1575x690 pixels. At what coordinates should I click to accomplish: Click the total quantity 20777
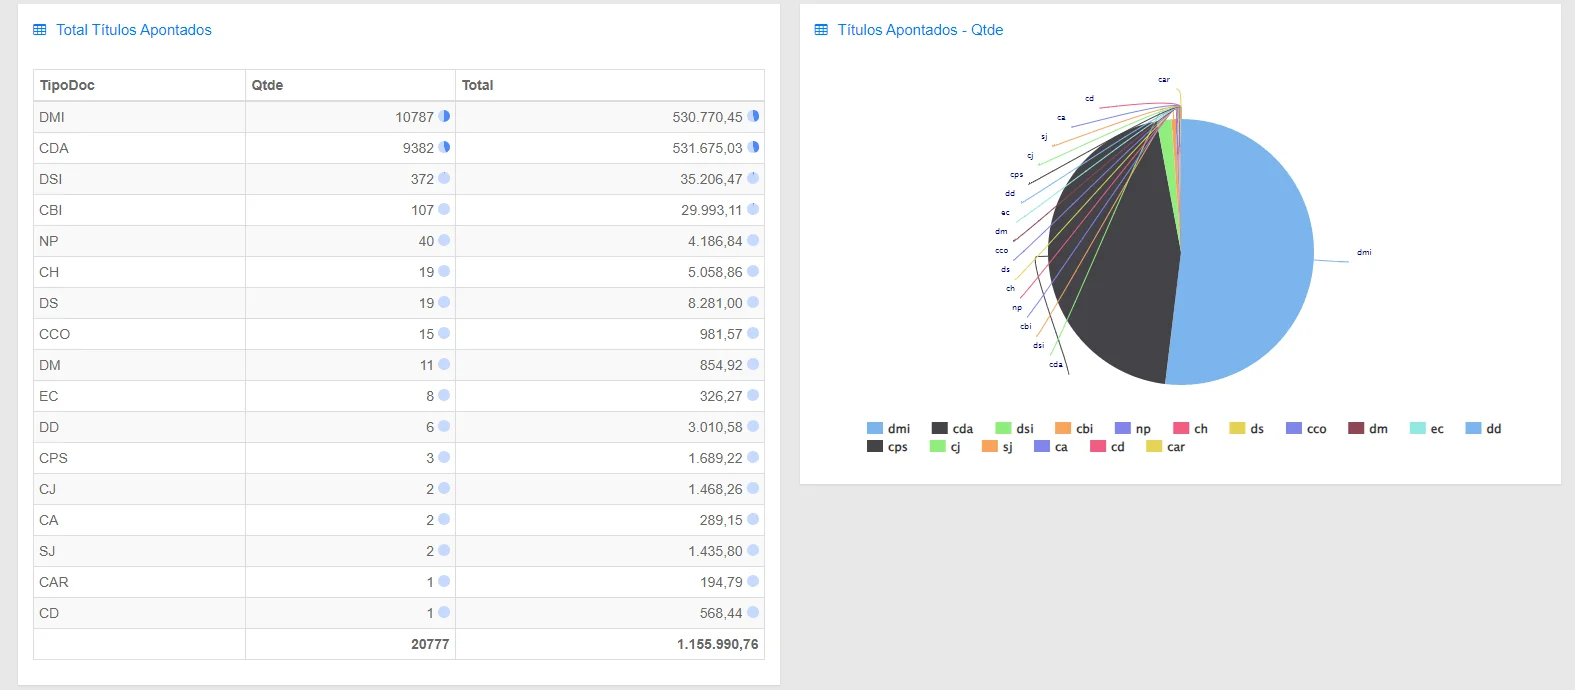(x=430, y=644)
